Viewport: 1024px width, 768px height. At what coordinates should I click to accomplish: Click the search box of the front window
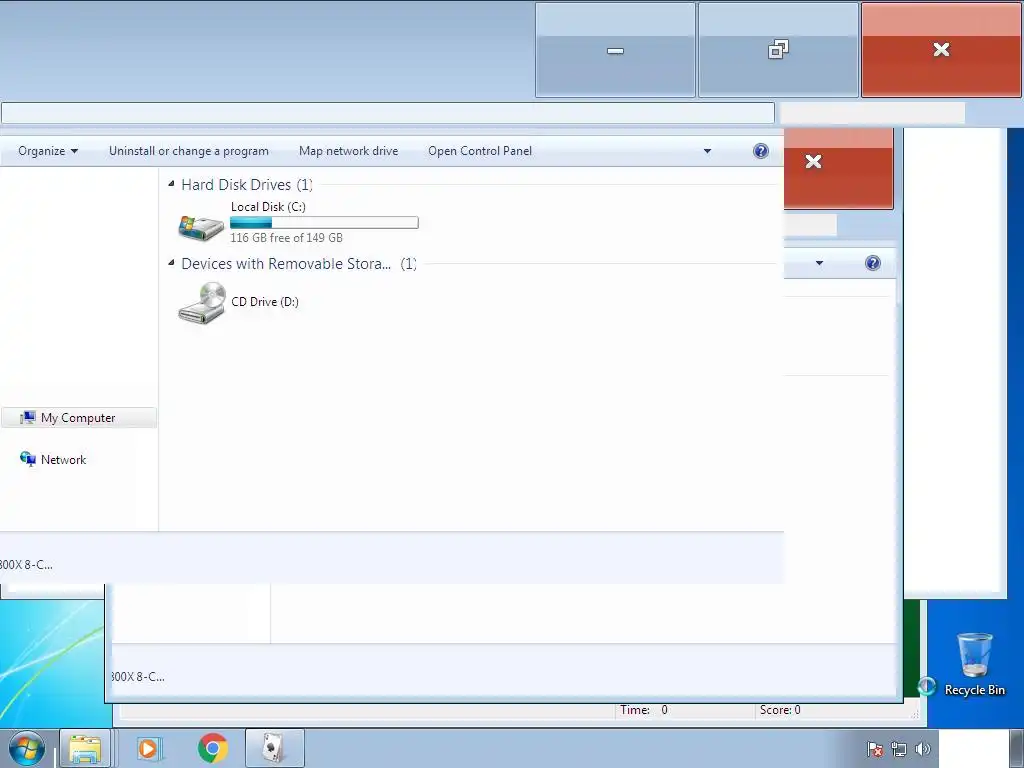[x=872, y=113]
